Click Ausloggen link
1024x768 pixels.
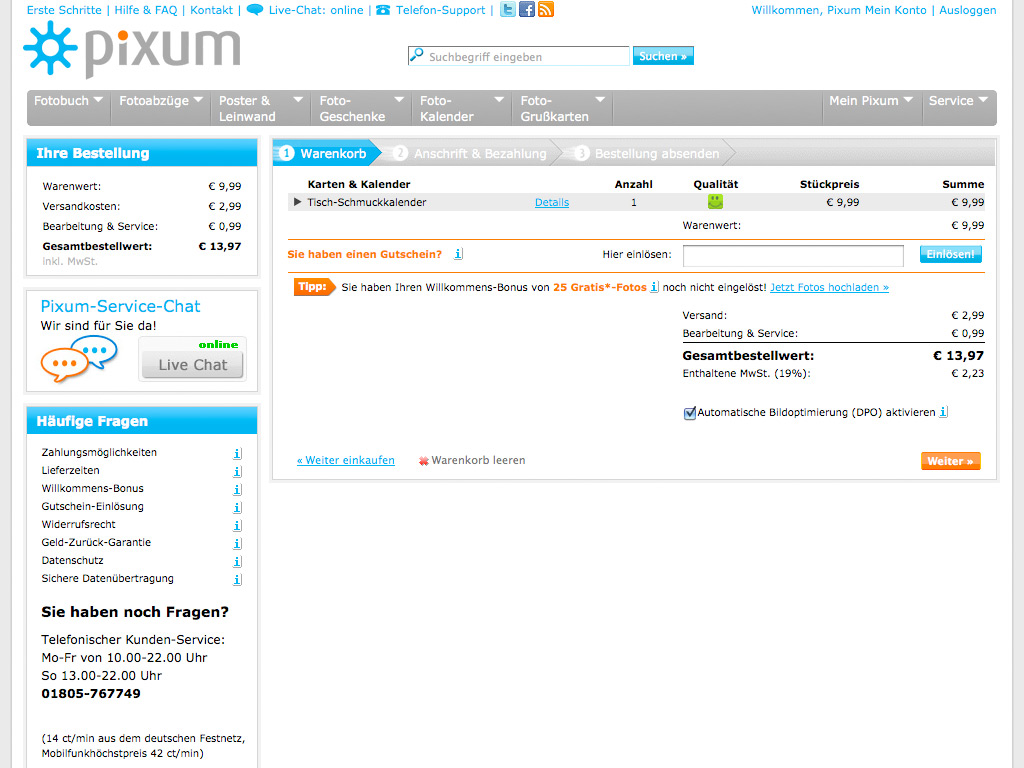(x=968, y=10)
